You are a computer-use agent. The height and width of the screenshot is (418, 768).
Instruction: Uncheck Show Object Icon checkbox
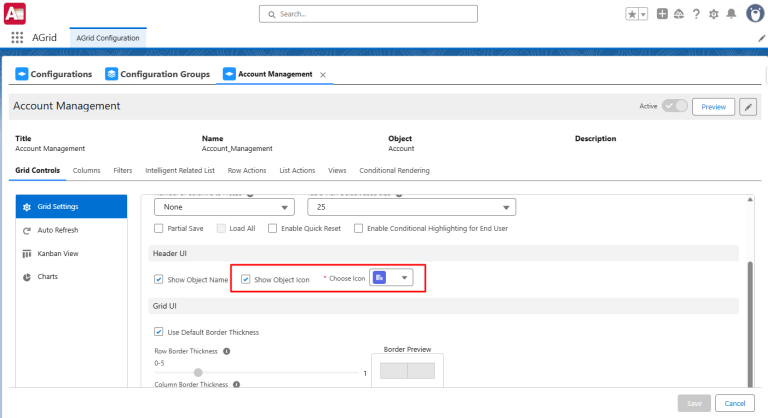click(x=245, y=279)
